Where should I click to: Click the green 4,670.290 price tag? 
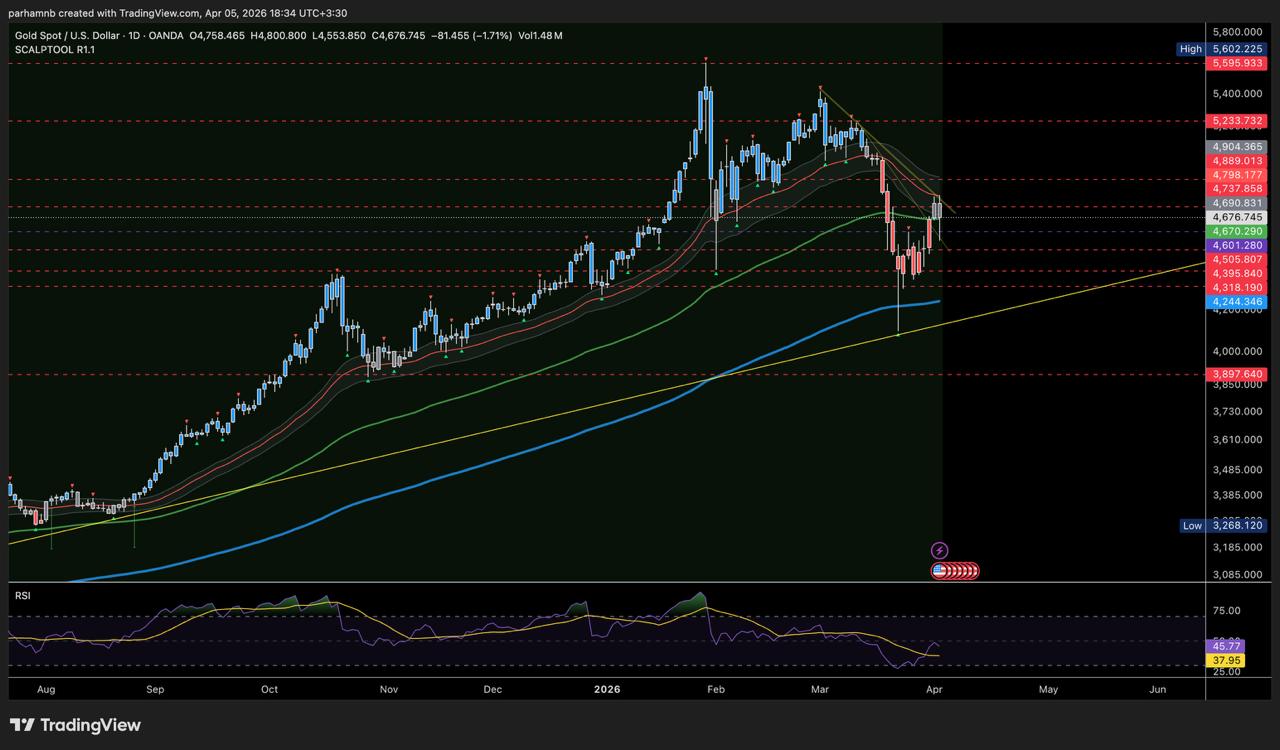1238,231
